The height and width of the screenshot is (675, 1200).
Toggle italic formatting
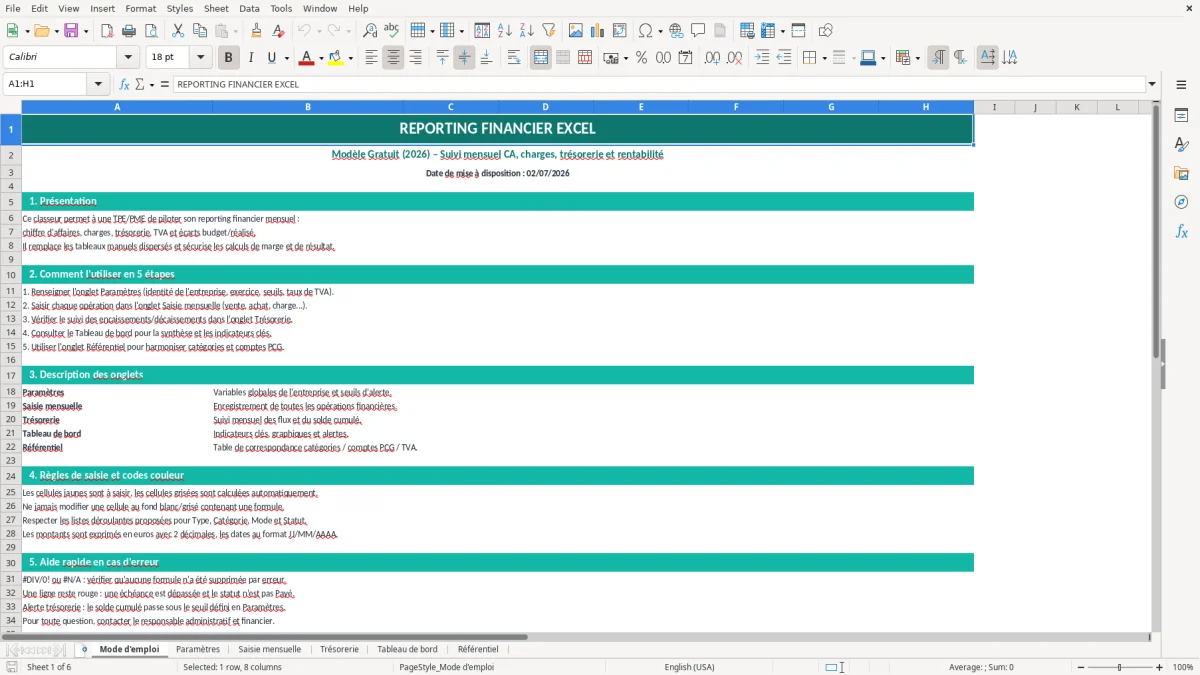tap(251, 58)
